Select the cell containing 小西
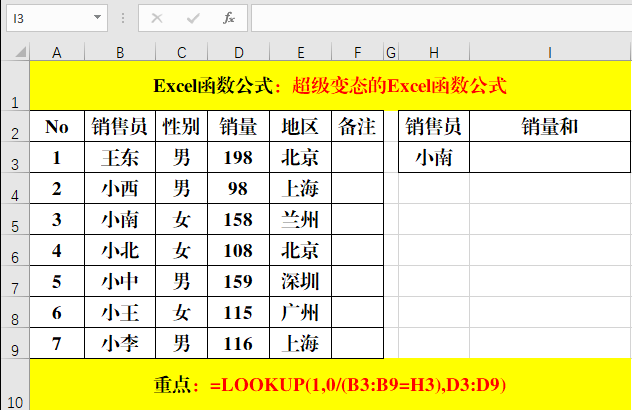The image size is (632, 410). point(120,188)
